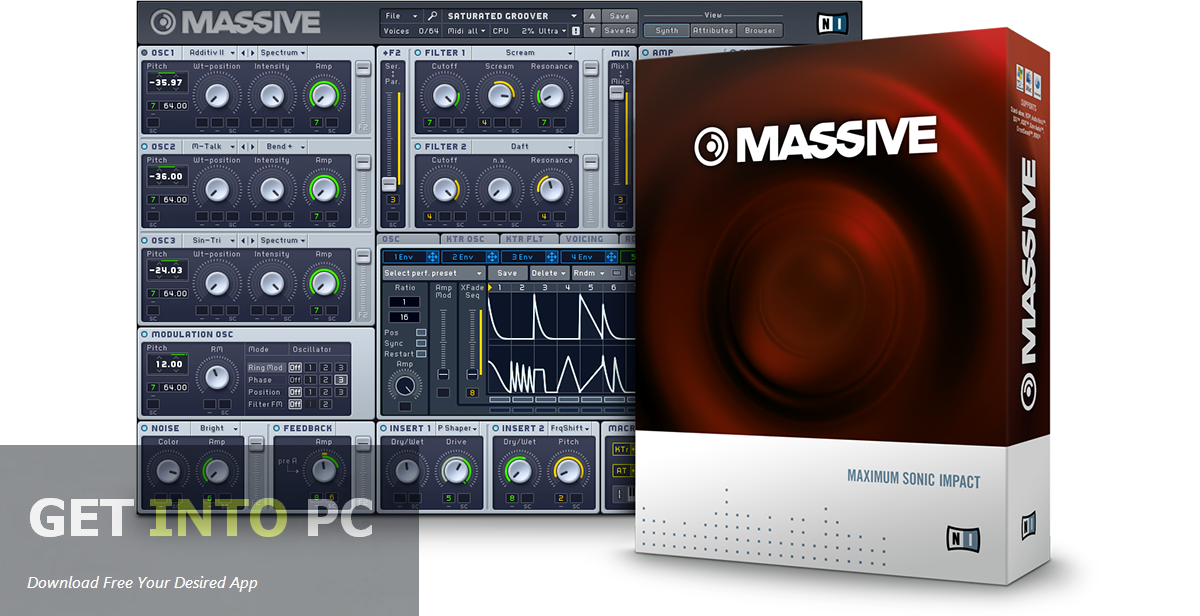Select oscillator 2 for Filter FM
Screen dimensions: 1200x616
326,404
